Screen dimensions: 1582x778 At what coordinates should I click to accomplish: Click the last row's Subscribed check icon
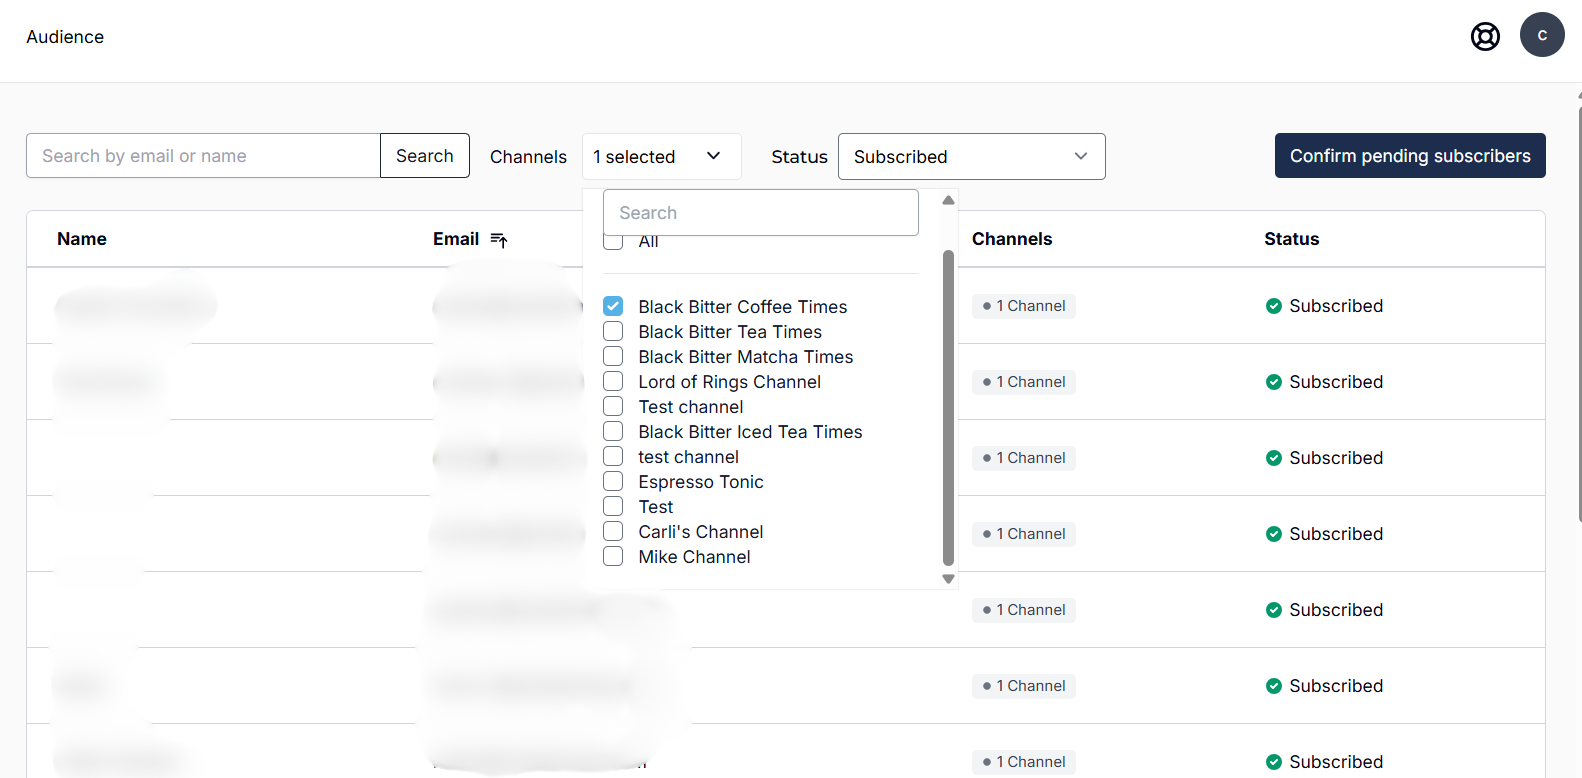(x=1274, y=762)
